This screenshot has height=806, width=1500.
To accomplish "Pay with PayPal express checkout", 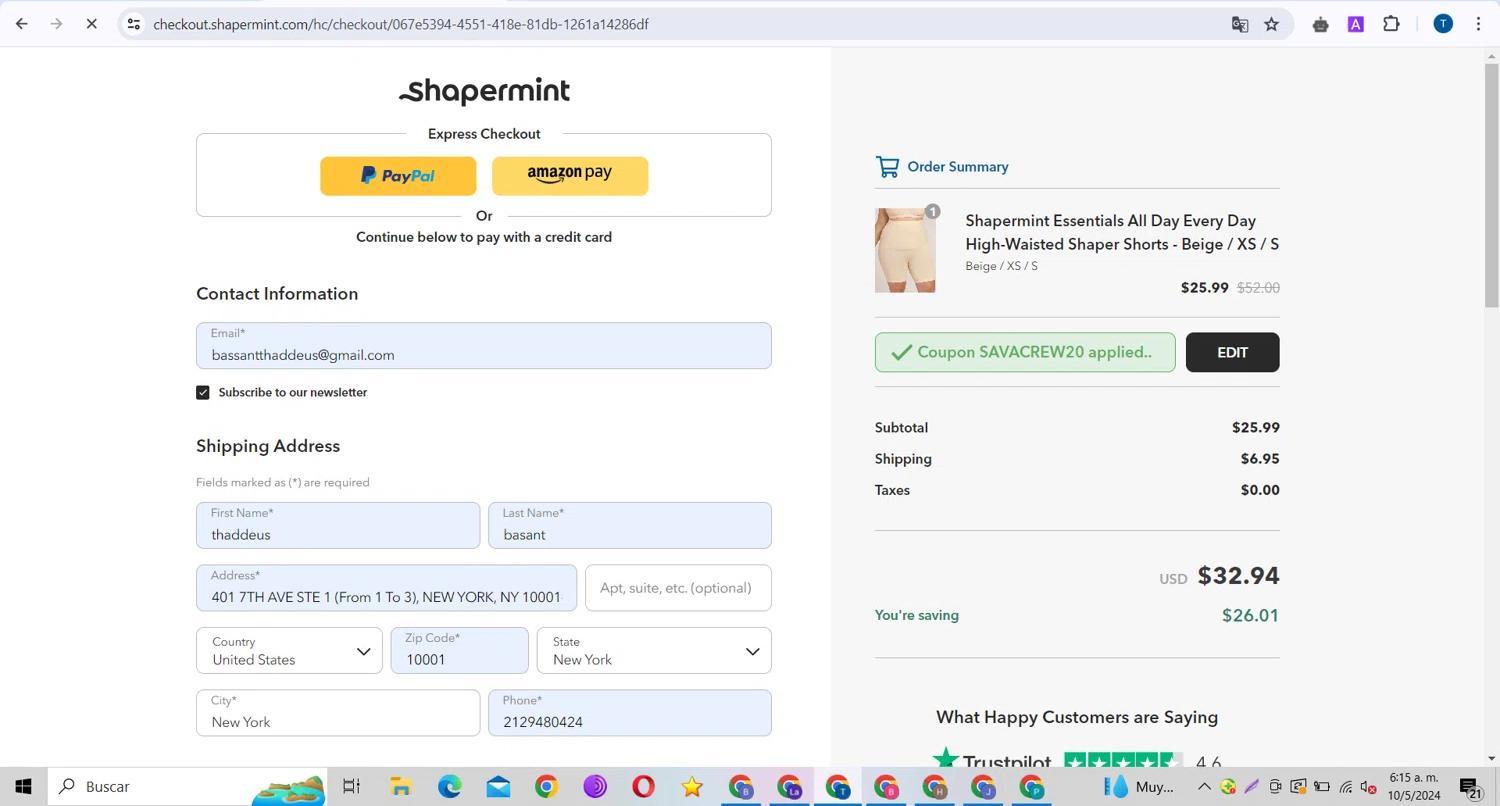I will (x=398, y=176).
